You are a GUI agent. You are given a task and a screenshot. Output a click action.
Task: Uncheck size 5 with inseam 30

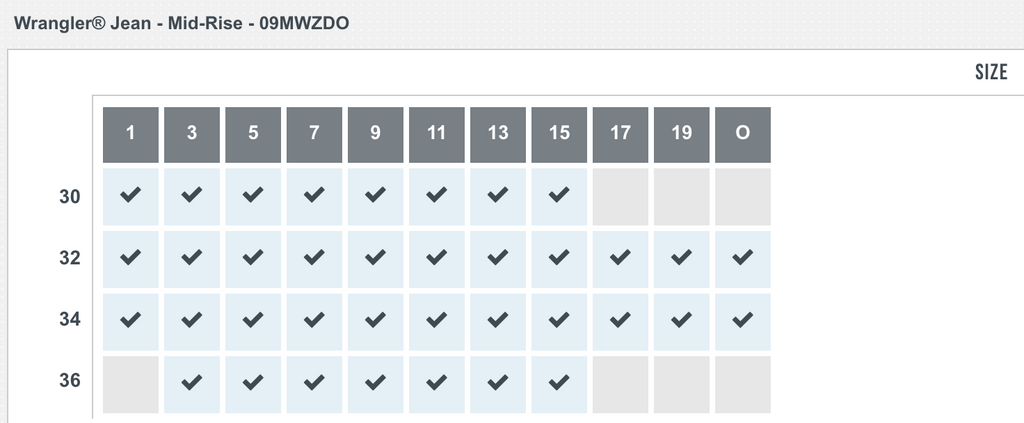[253, 196]
